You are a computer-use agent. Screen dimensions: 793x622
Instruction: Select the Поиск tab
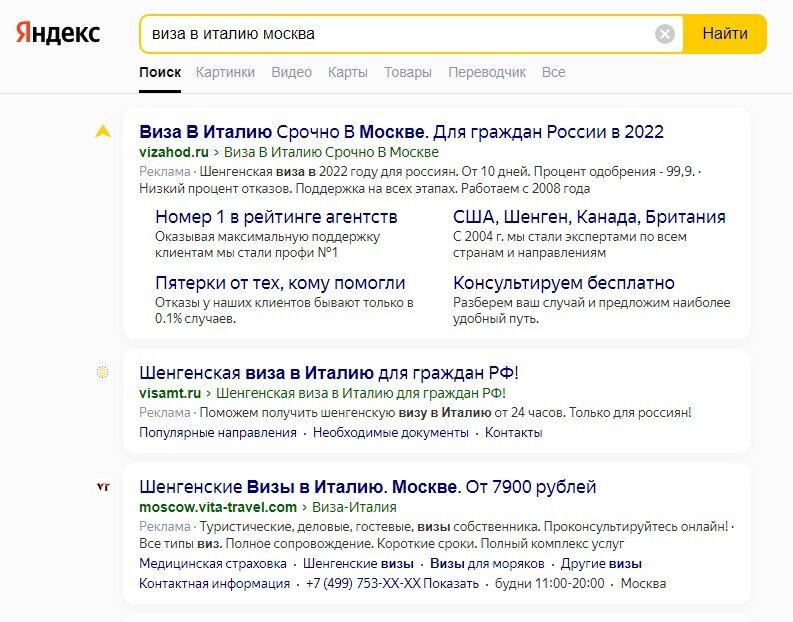coord(160,72)
